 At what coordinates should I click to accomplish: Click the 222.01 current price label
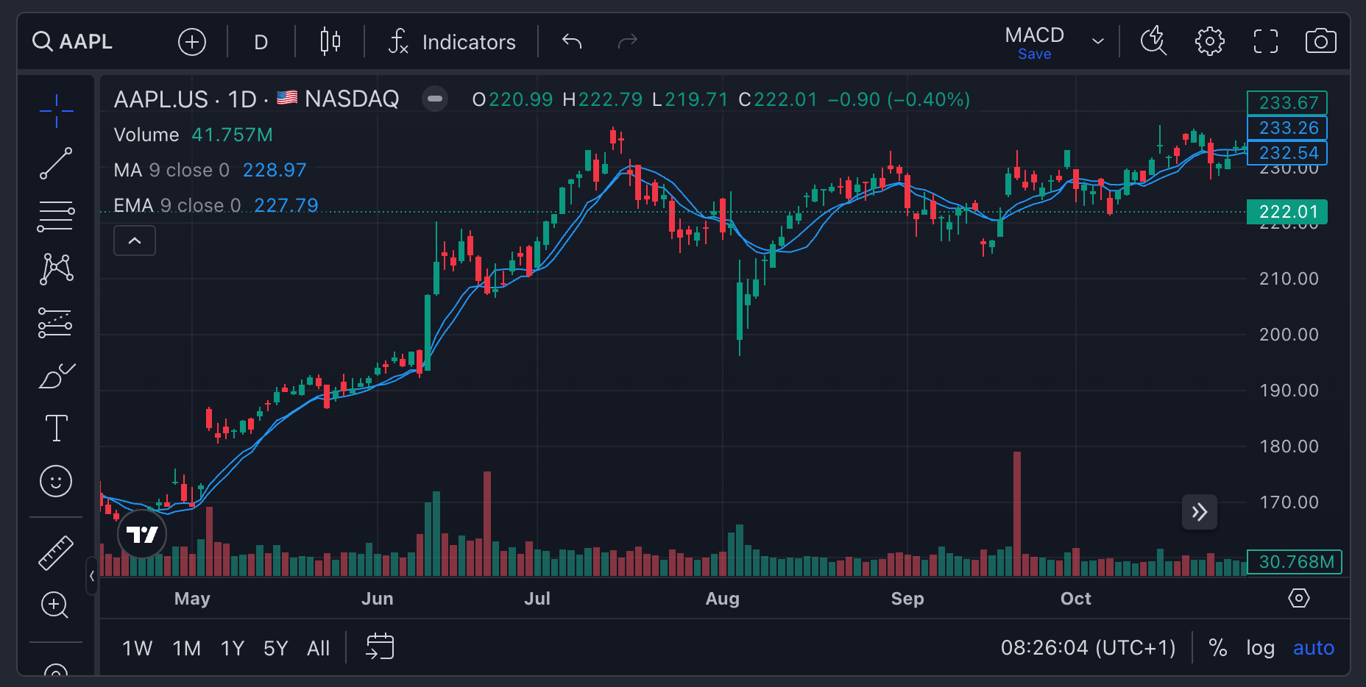coord(1288,212)
